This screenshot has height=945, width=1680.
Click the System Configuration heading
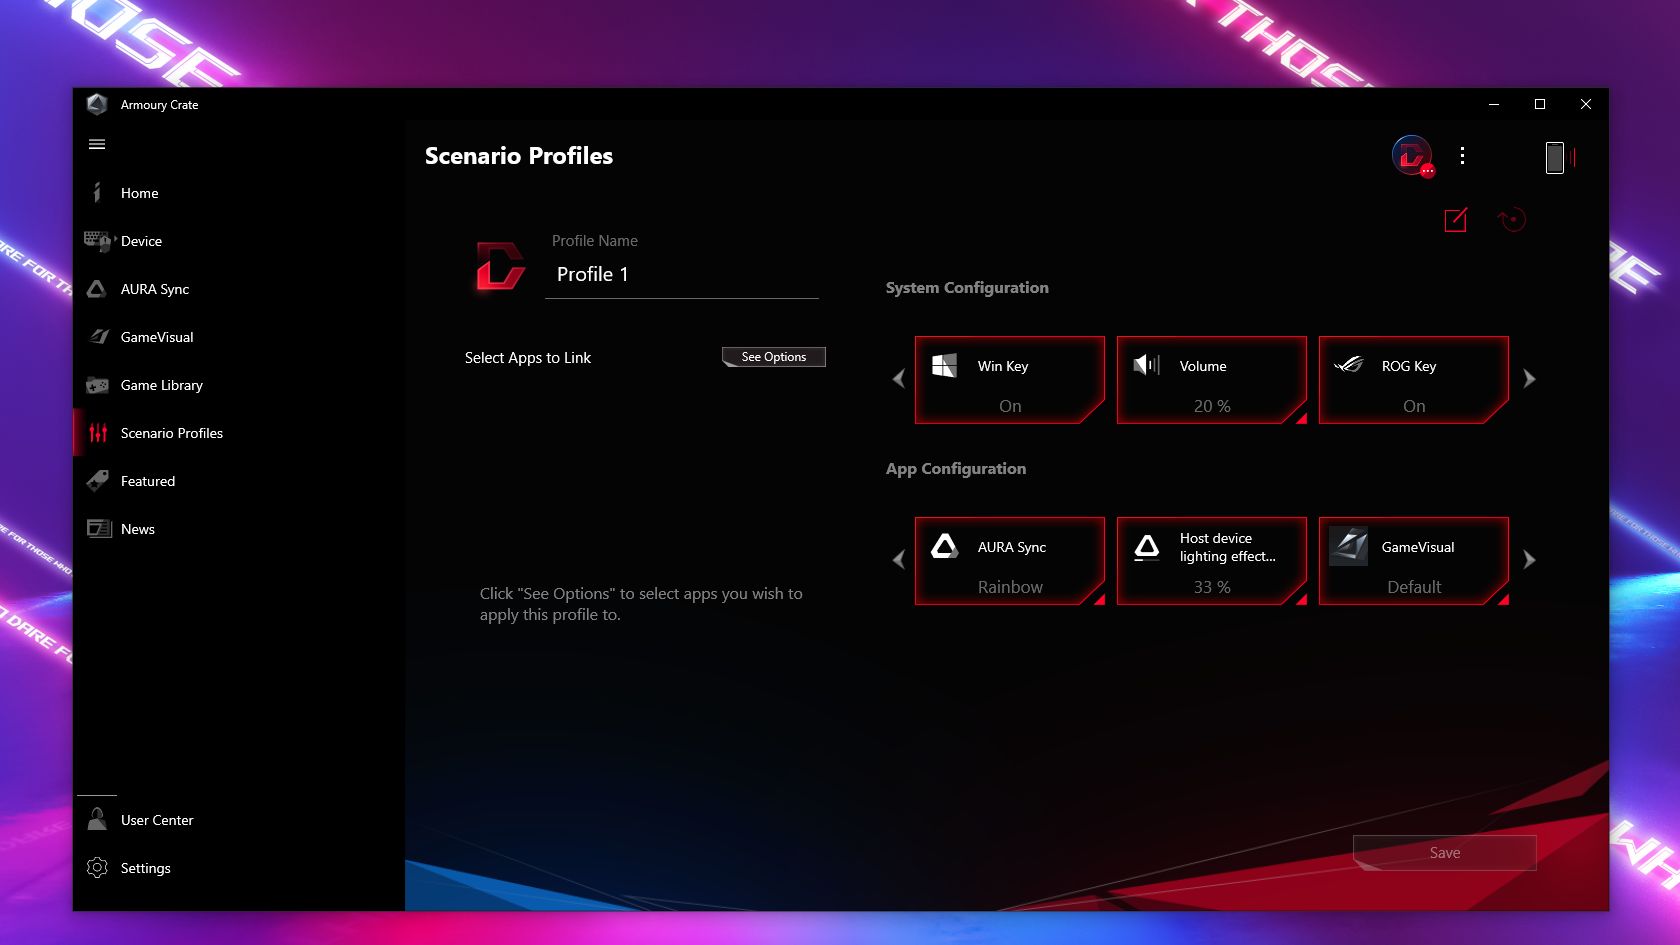967,288
